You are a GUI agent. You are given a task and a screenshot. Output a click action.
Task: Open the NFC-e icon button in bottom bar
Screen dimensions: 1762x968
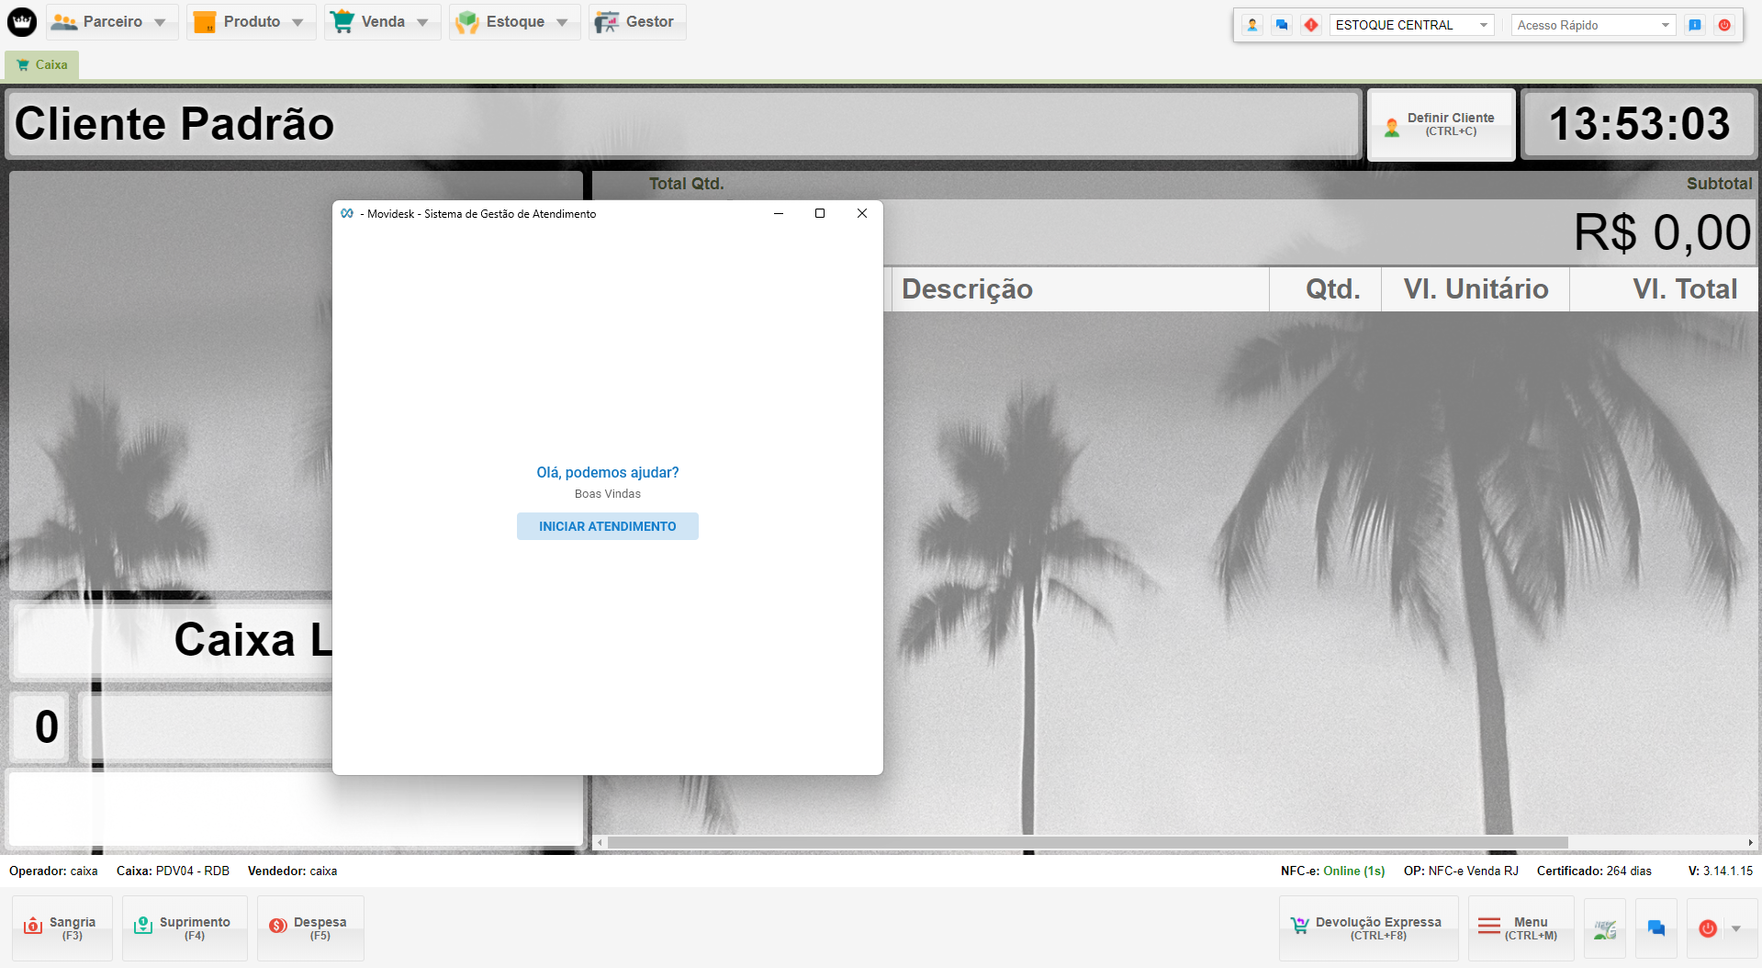[x=1605, y=929]
